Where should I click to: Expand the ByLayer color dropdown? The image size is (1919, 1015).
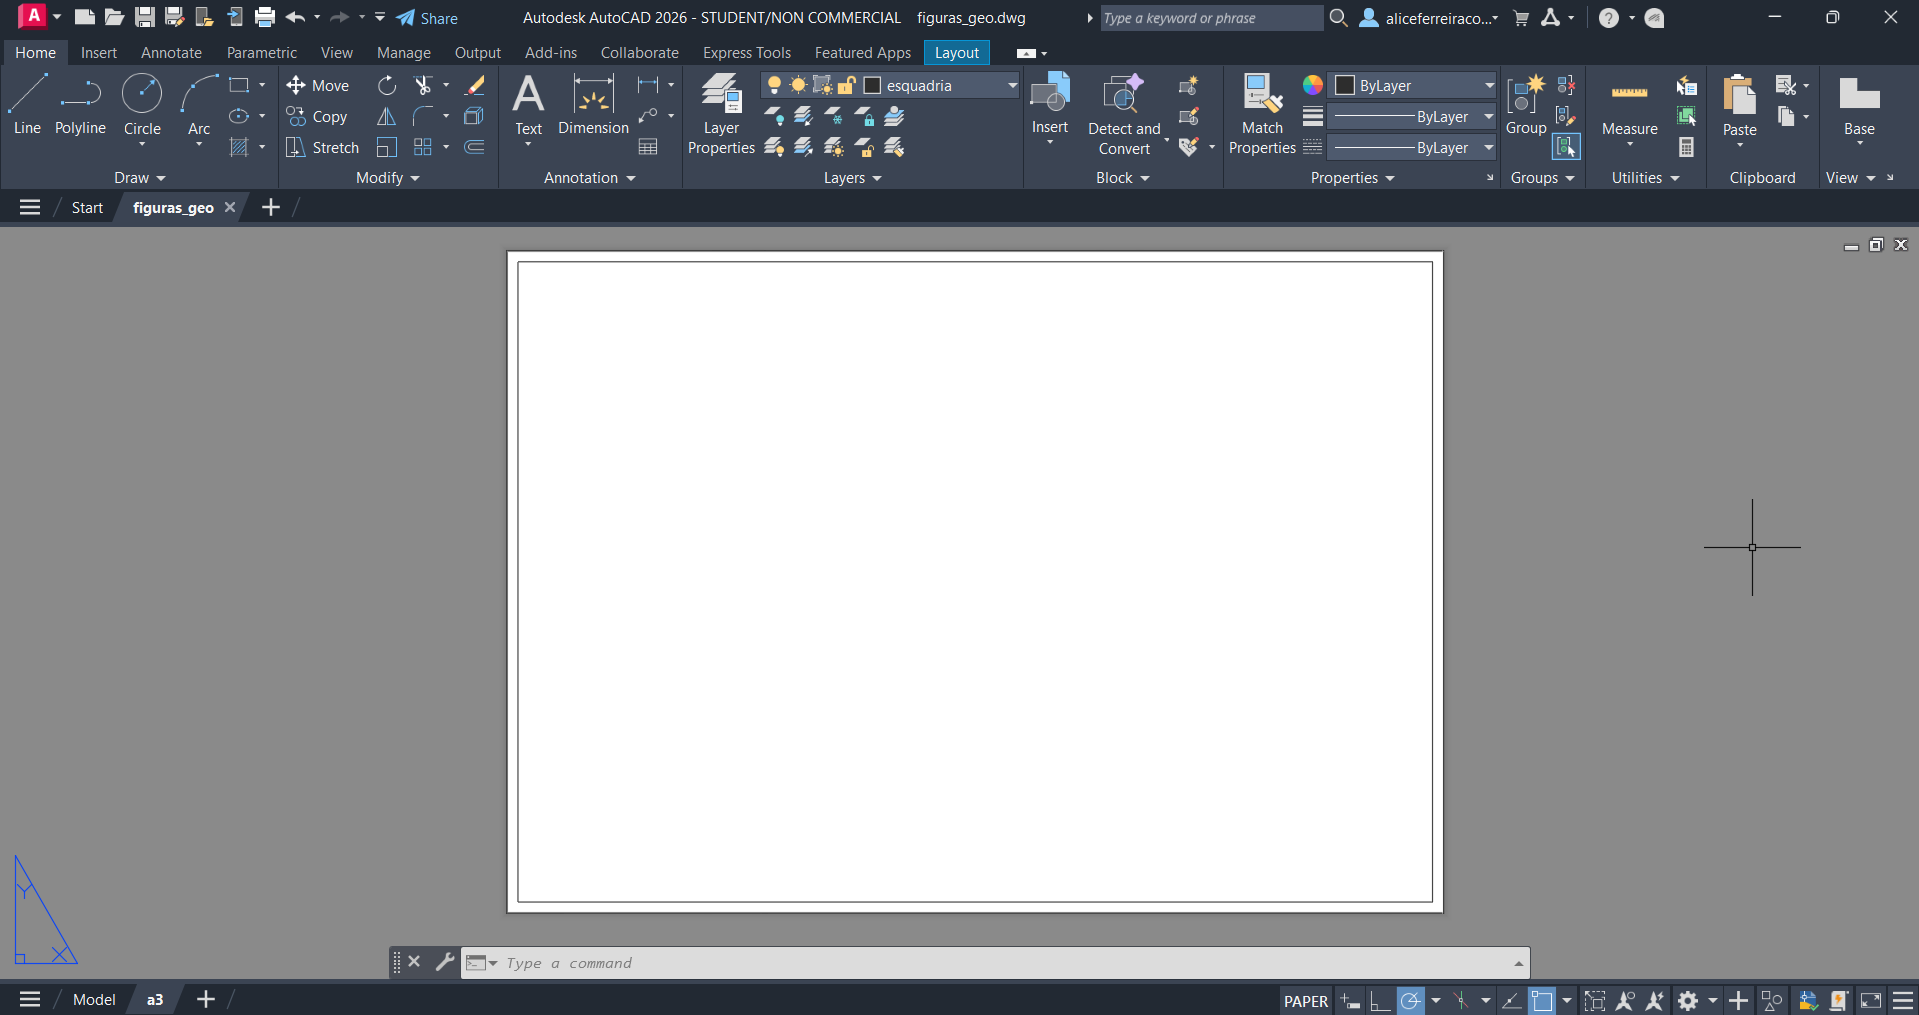[x=1488, y=86]
